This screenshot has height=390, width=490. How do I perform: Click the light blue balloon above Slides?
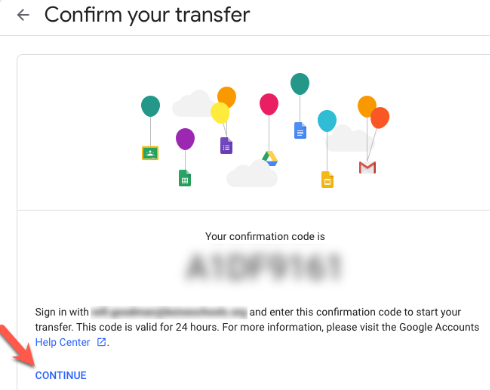click(x=327, y=121)
